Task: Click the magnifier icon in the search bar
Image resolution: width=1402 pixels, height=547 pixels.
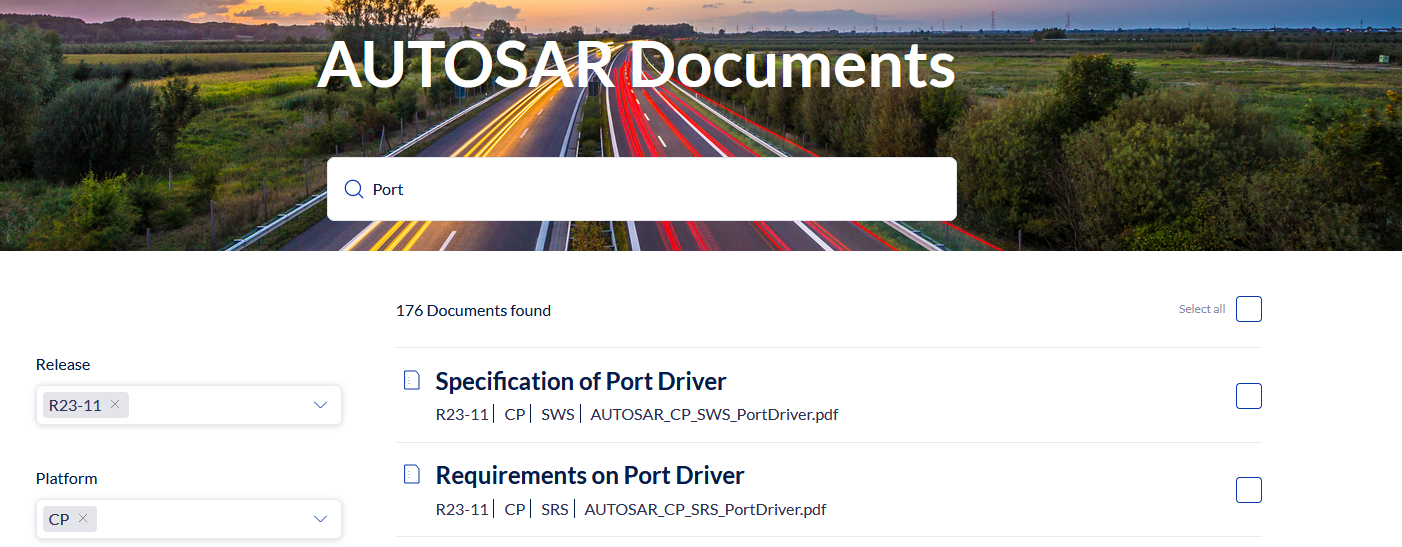Action: click(353, 190)
